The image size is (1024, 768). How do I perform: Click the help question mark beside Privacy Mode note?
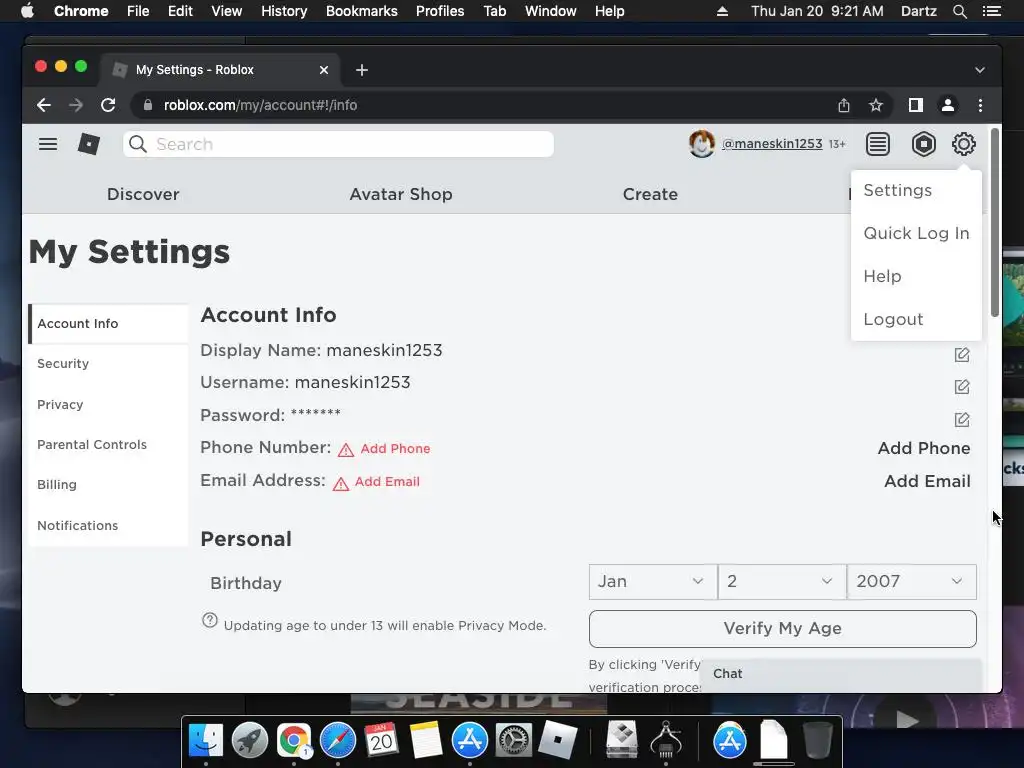coord(210,620)
